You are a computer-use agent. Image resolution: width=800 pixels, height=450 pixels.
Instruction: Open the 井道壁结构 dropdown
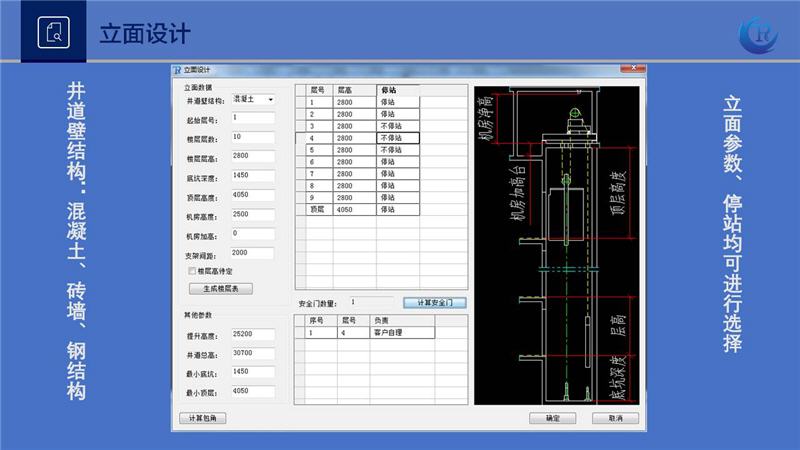point(270,100)
